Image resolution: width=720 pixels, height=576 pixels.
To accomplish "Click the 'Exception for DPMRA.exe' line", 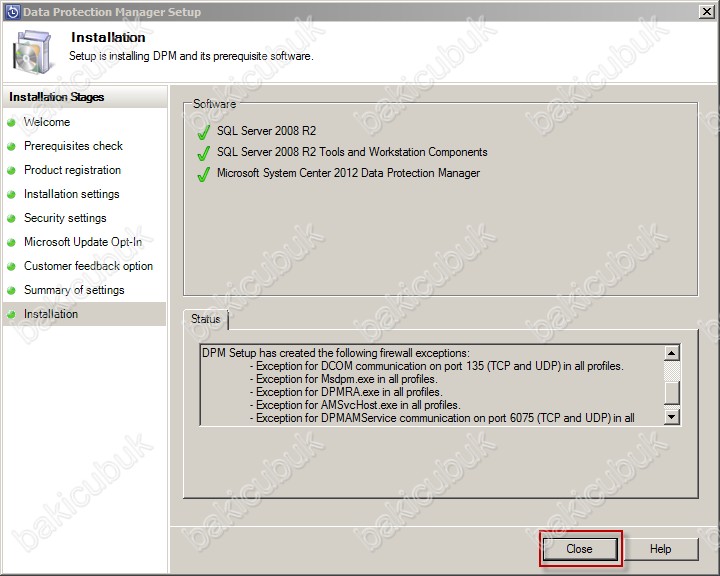I will (346, 392).
